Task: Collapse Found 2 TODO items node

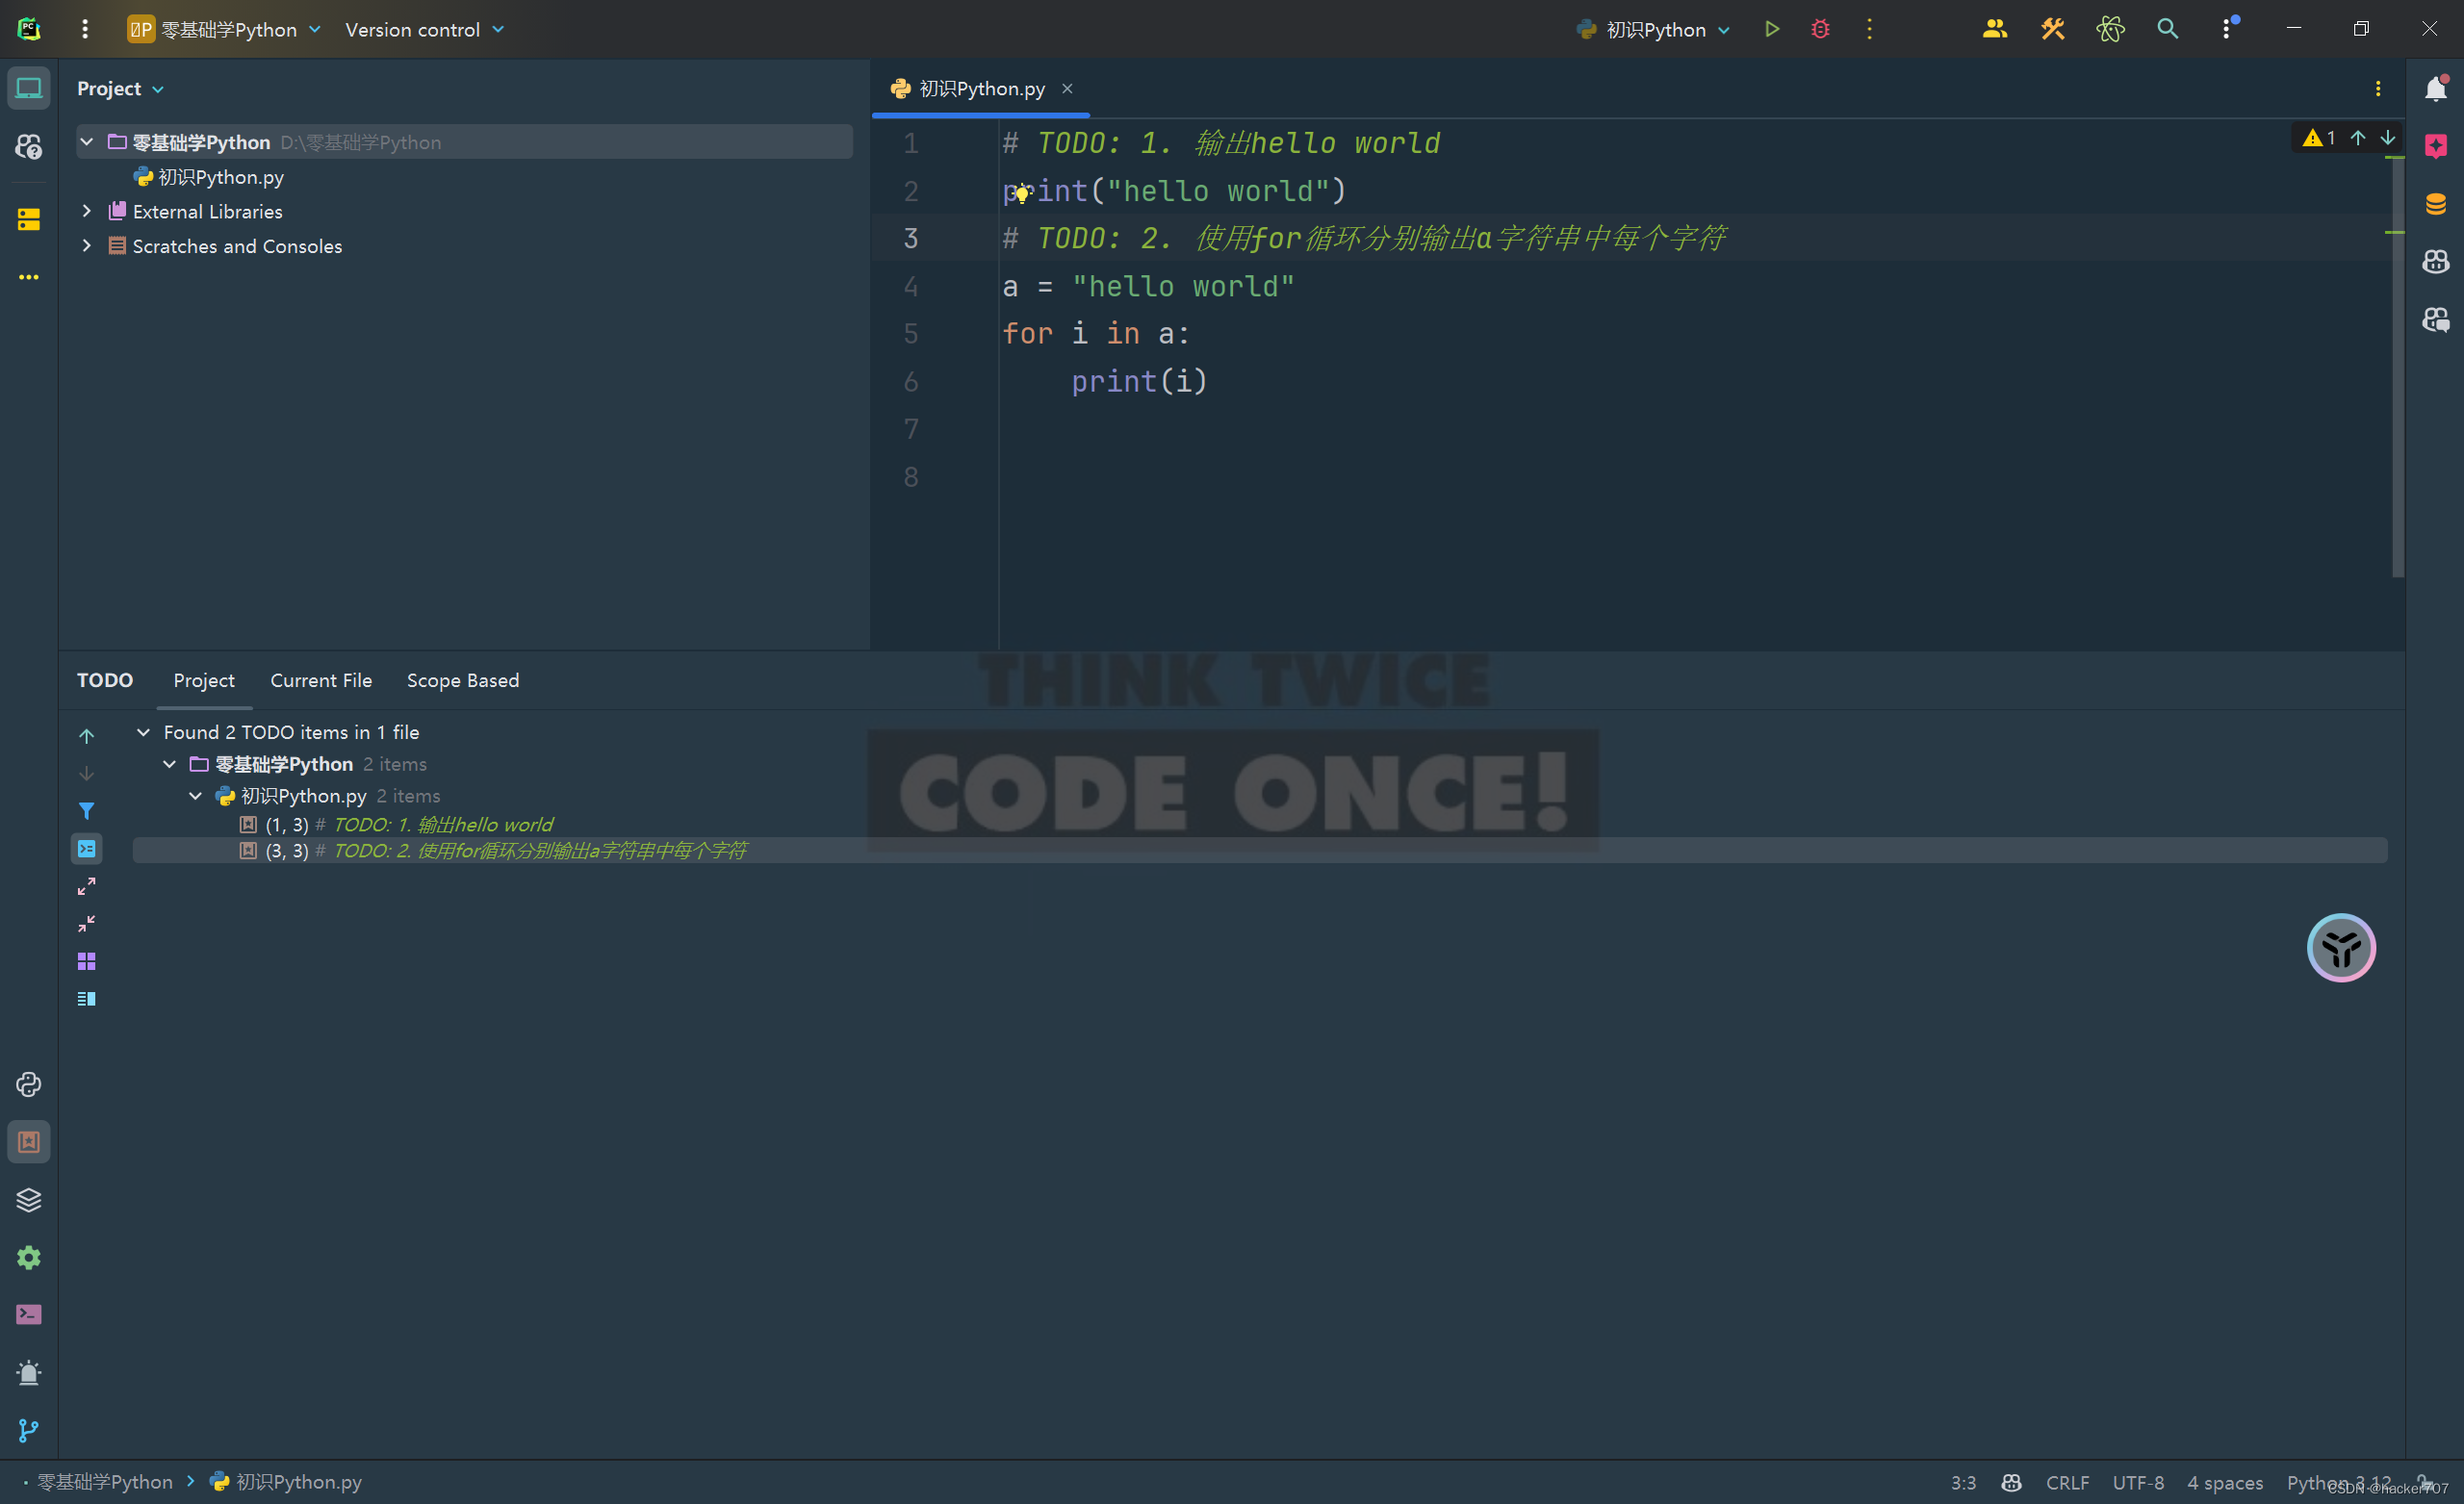Action: tap(143, 732)
